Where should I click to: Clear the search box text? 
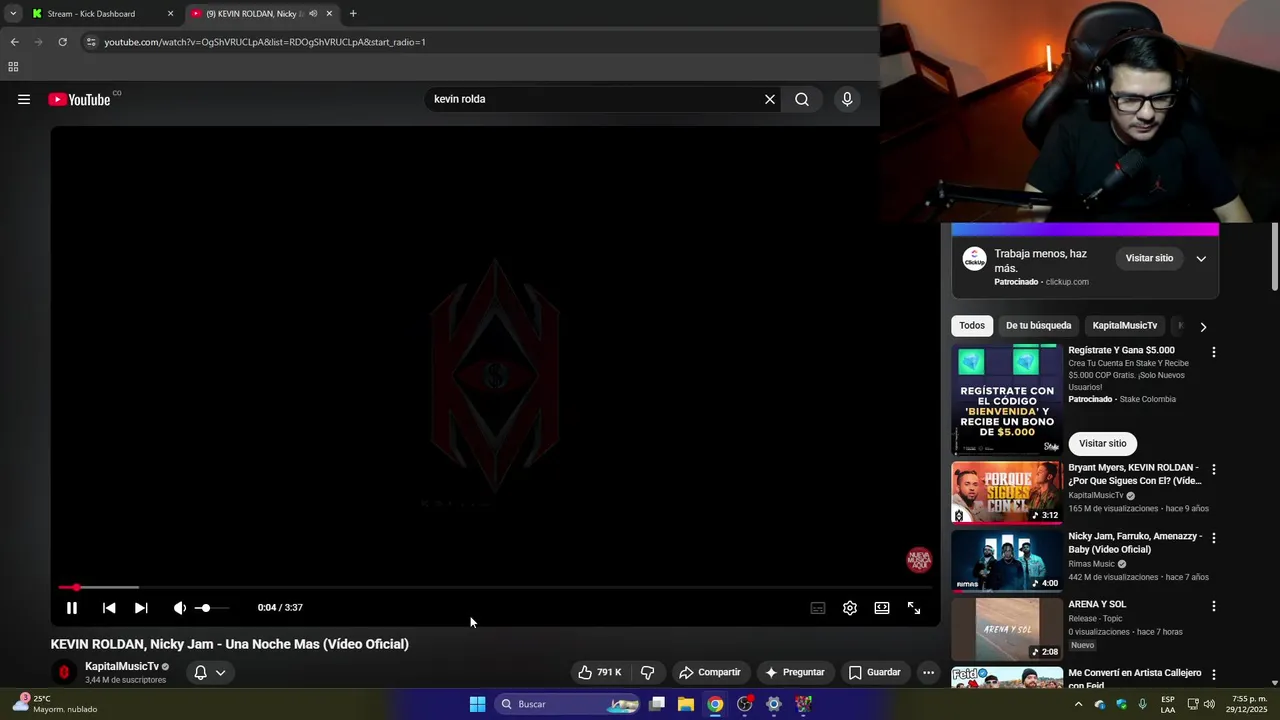[x=770, y=99]
